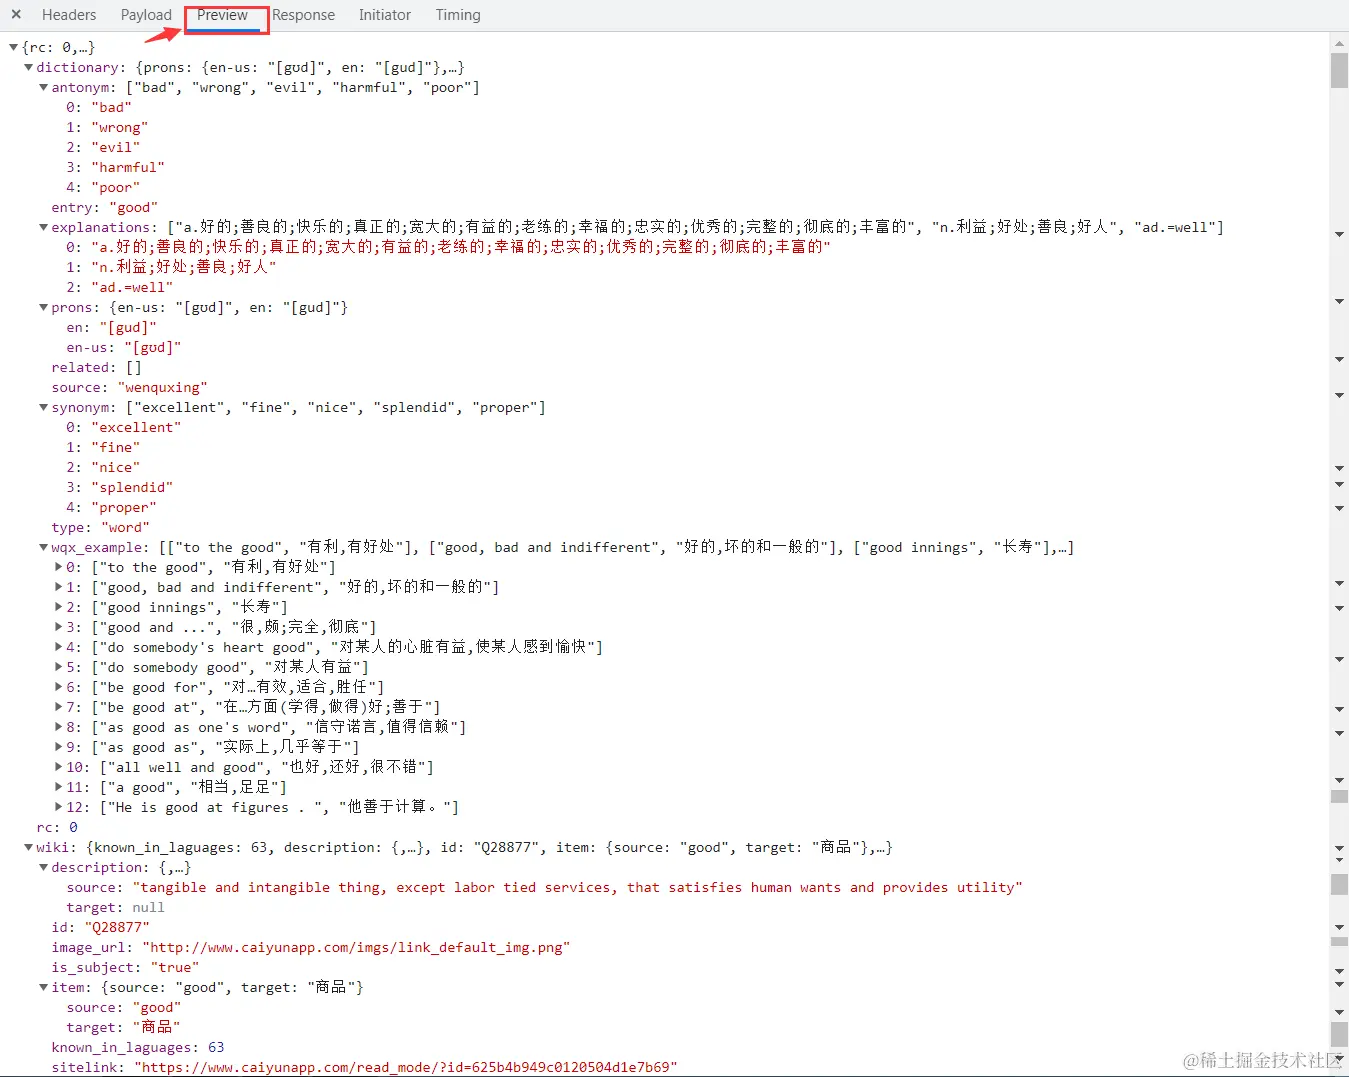Expand item 4 "do somebody's heart good"

point(59,647)
